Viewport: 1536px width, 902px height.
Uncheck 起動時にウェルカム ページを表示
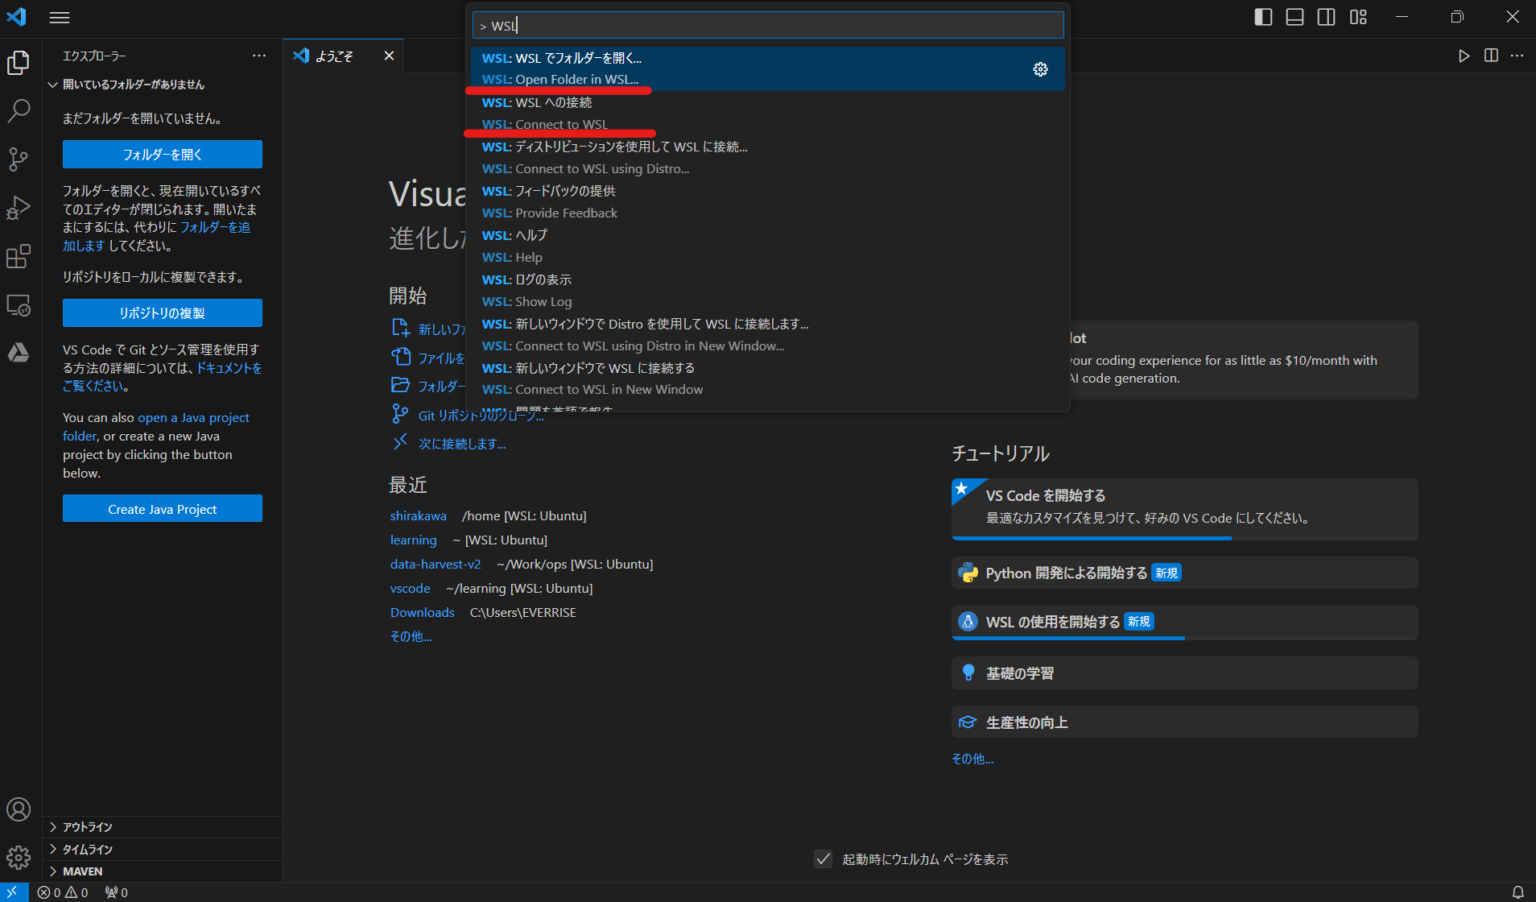pos(822,859)
